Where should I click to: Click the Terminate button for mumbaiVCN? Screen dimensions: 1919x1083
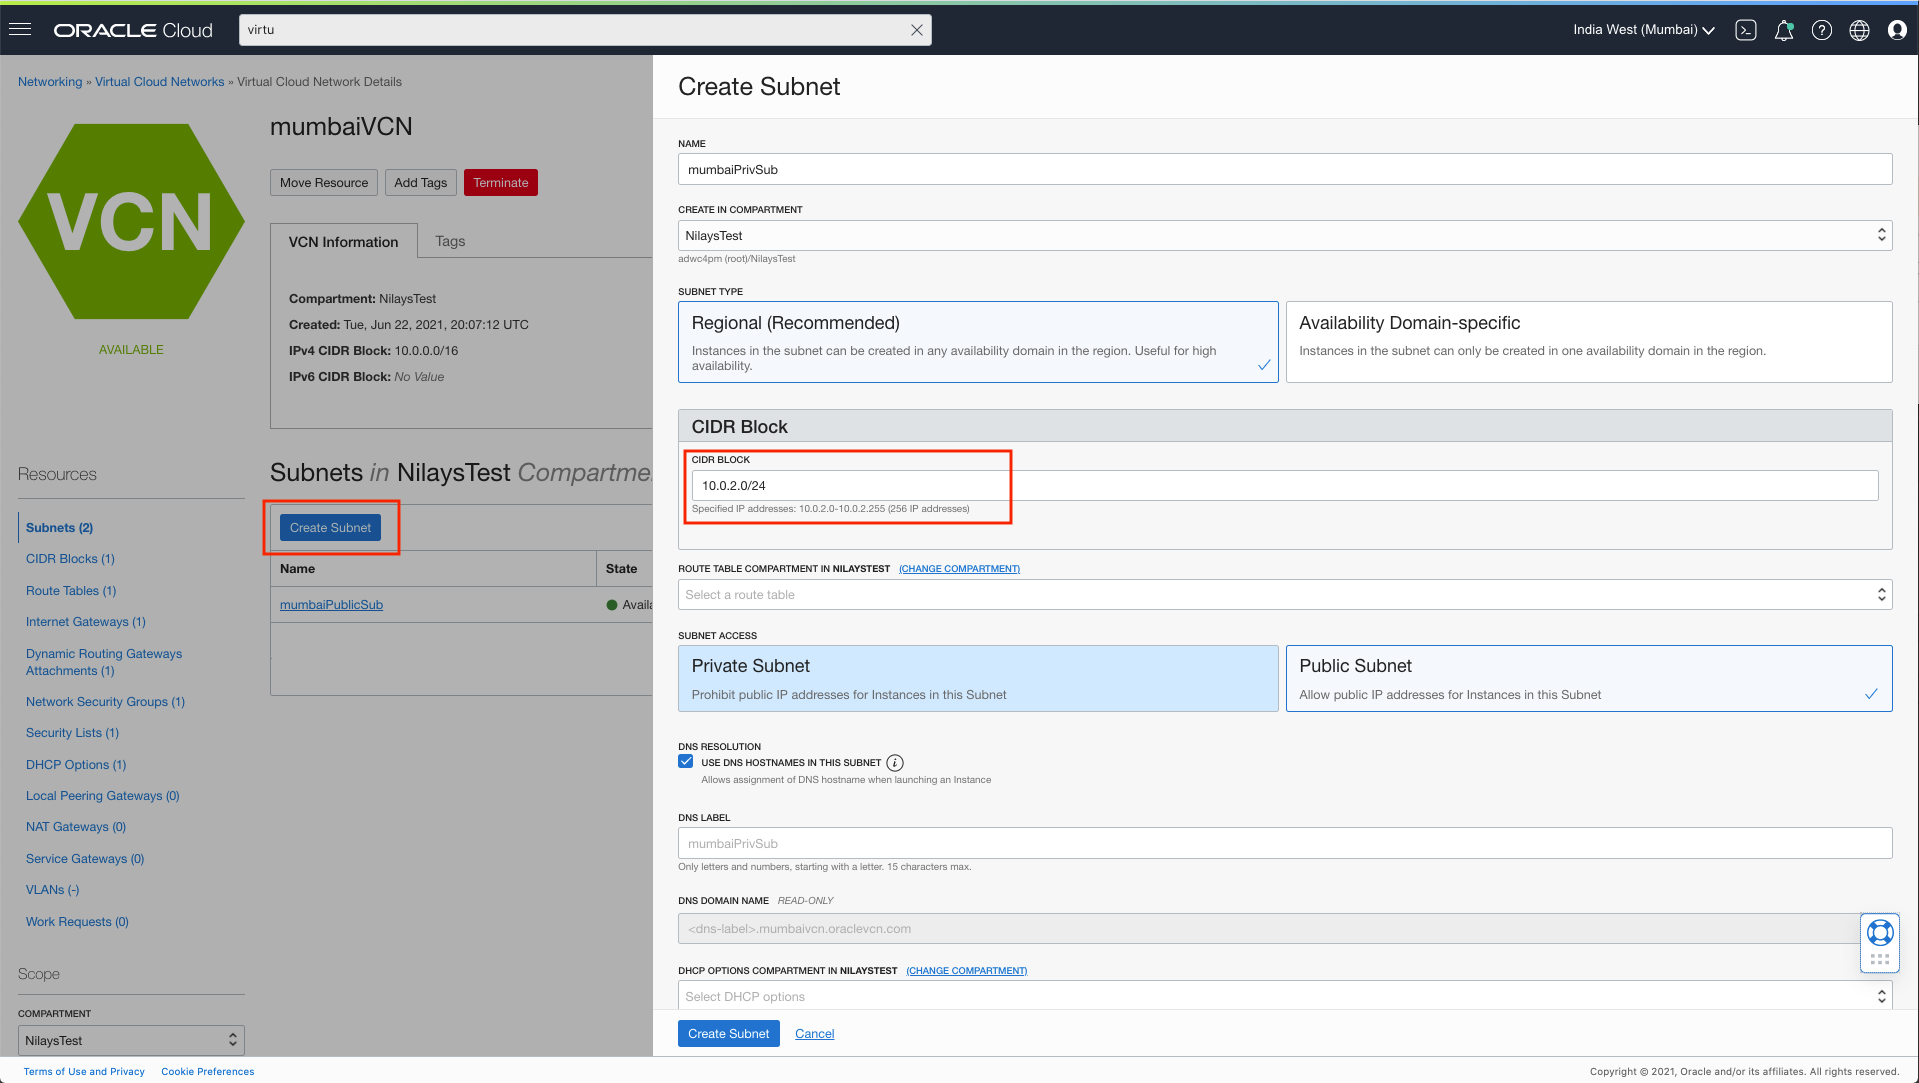pyautogui.click(x=500, y=182)
